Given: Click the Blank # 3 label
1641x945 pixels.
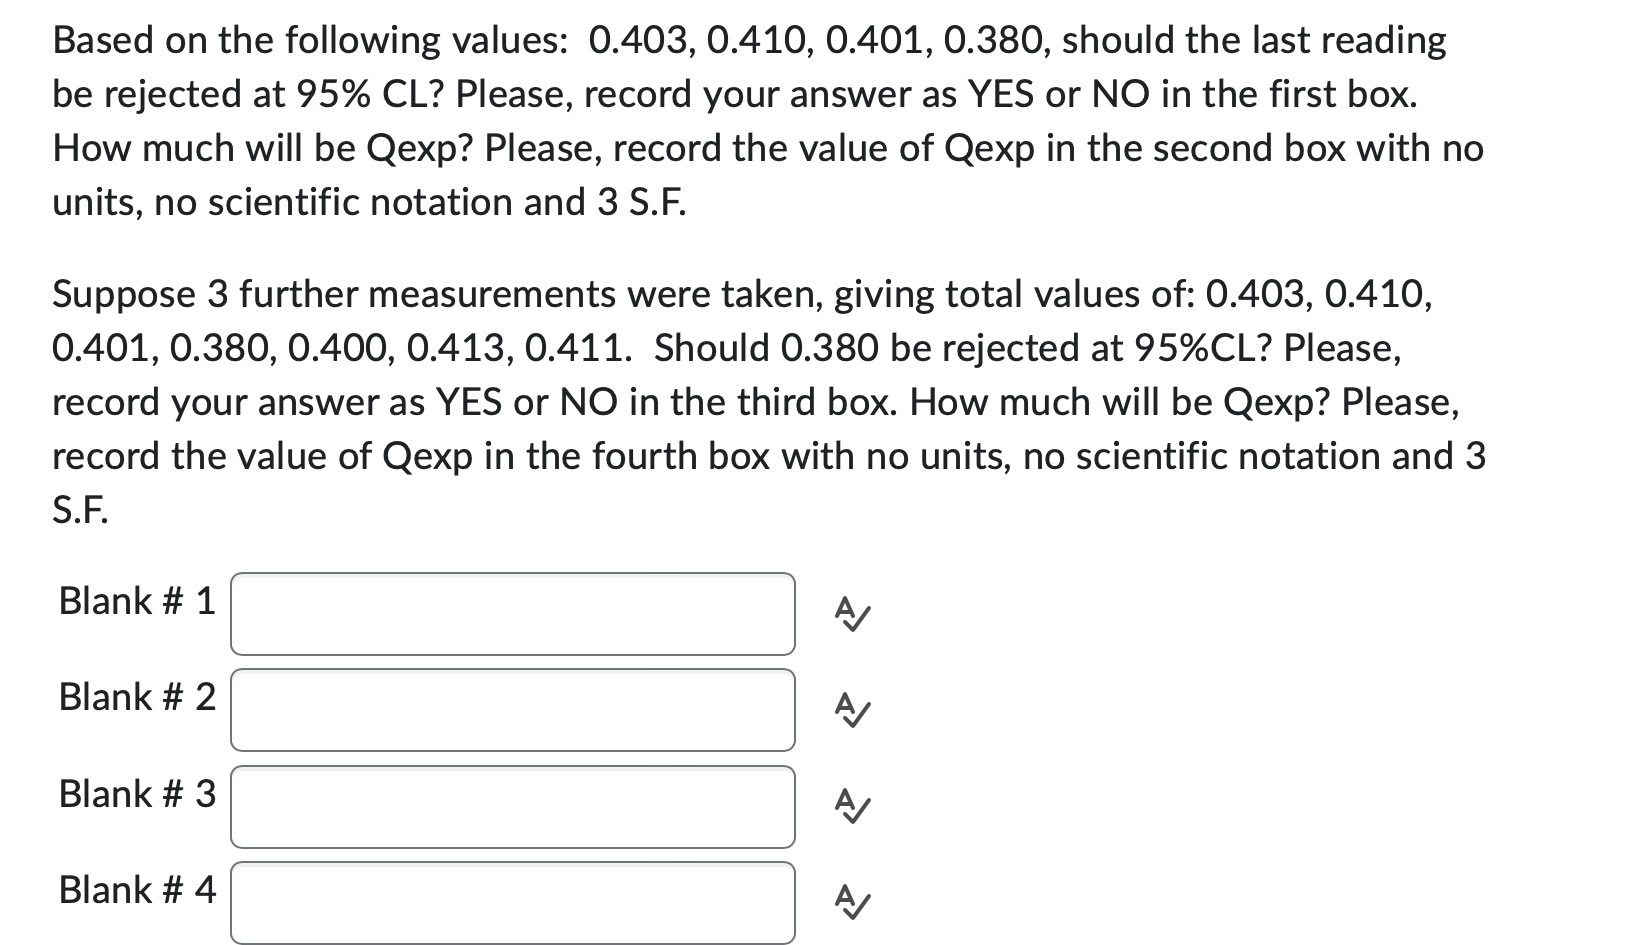Looking at the screenshot, I should (x=136, y=793).
